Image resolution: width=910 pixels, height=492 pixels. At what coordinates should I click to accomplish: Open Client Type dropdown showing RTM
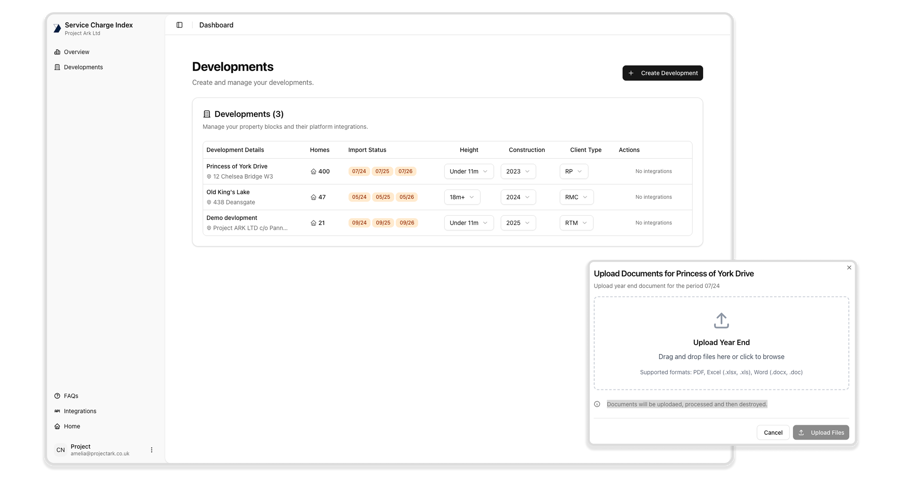tap(576, 223)
